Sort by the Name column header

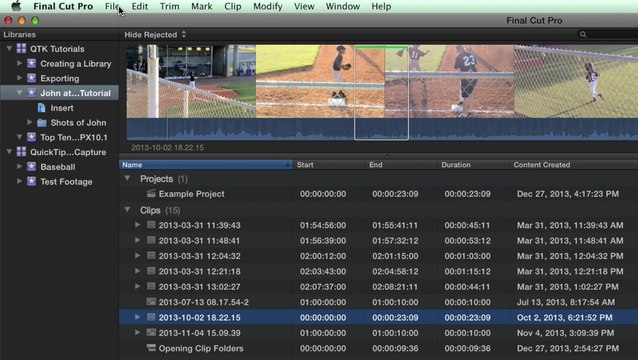[x=205, y=165]
